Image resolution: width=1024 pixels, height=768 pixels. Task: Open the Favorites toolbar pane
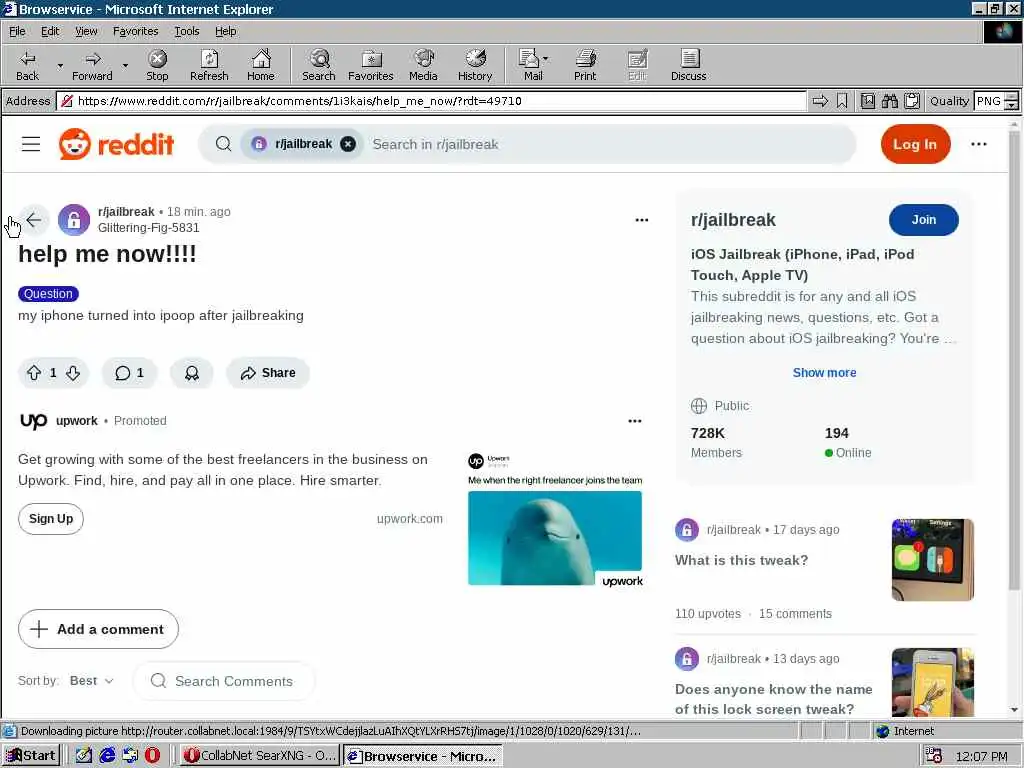[x=370, y=65]
